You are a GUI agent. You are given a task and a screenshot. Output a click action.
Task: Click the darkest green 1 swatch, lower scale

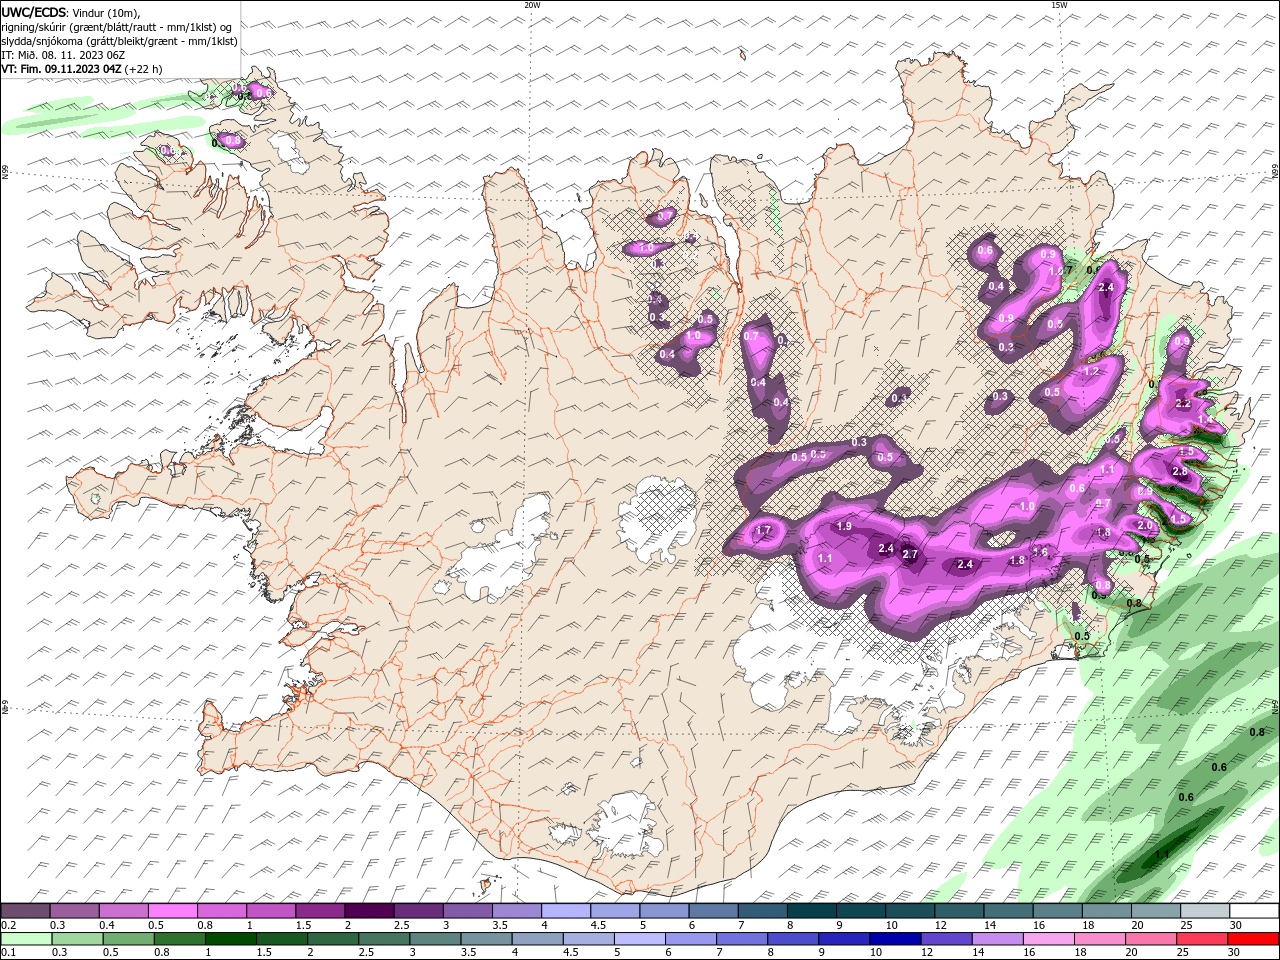click(x=230, y=939)
